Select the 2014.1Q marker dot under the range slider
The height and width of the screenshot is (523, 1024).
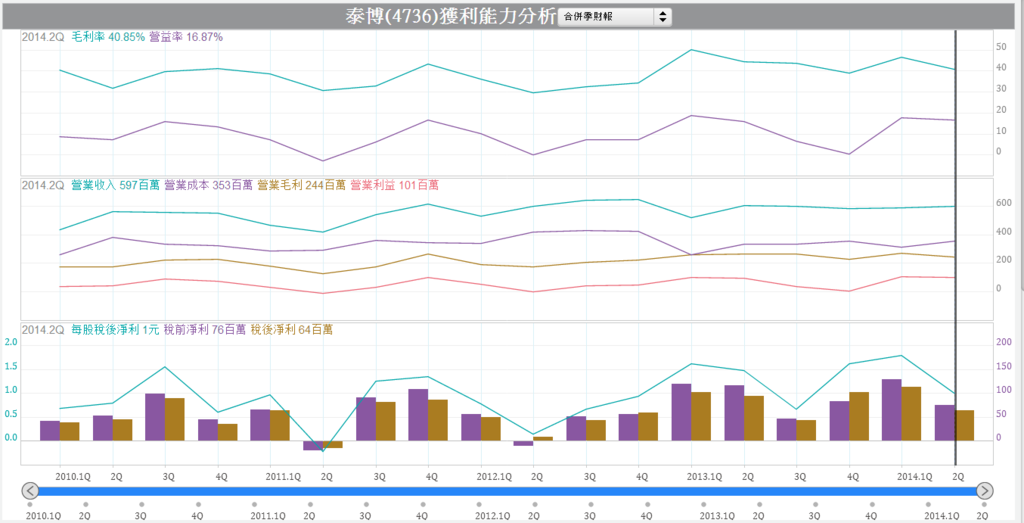click(x=927, y=505)
